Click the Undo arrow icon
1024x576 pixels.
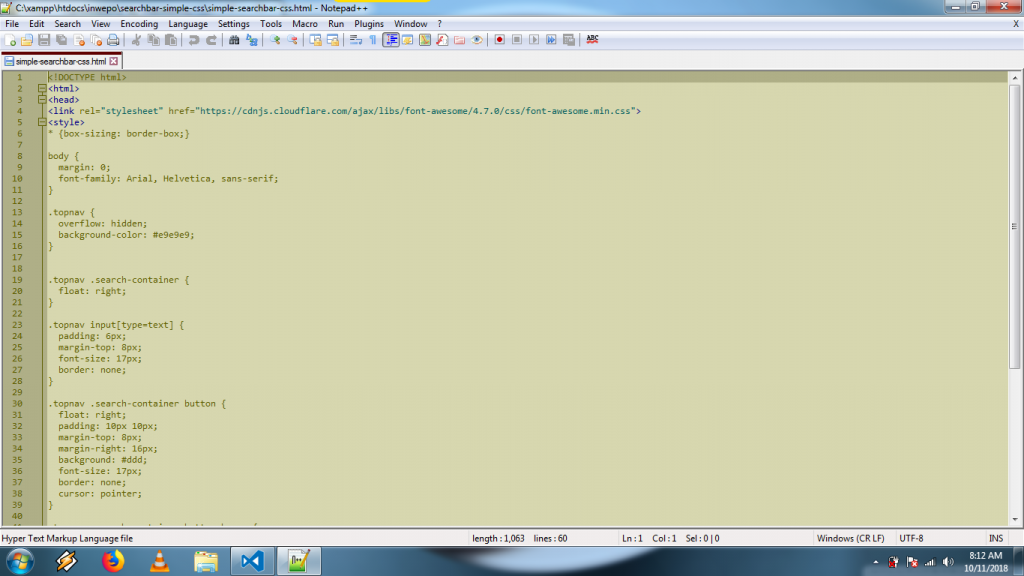(194, 40)
